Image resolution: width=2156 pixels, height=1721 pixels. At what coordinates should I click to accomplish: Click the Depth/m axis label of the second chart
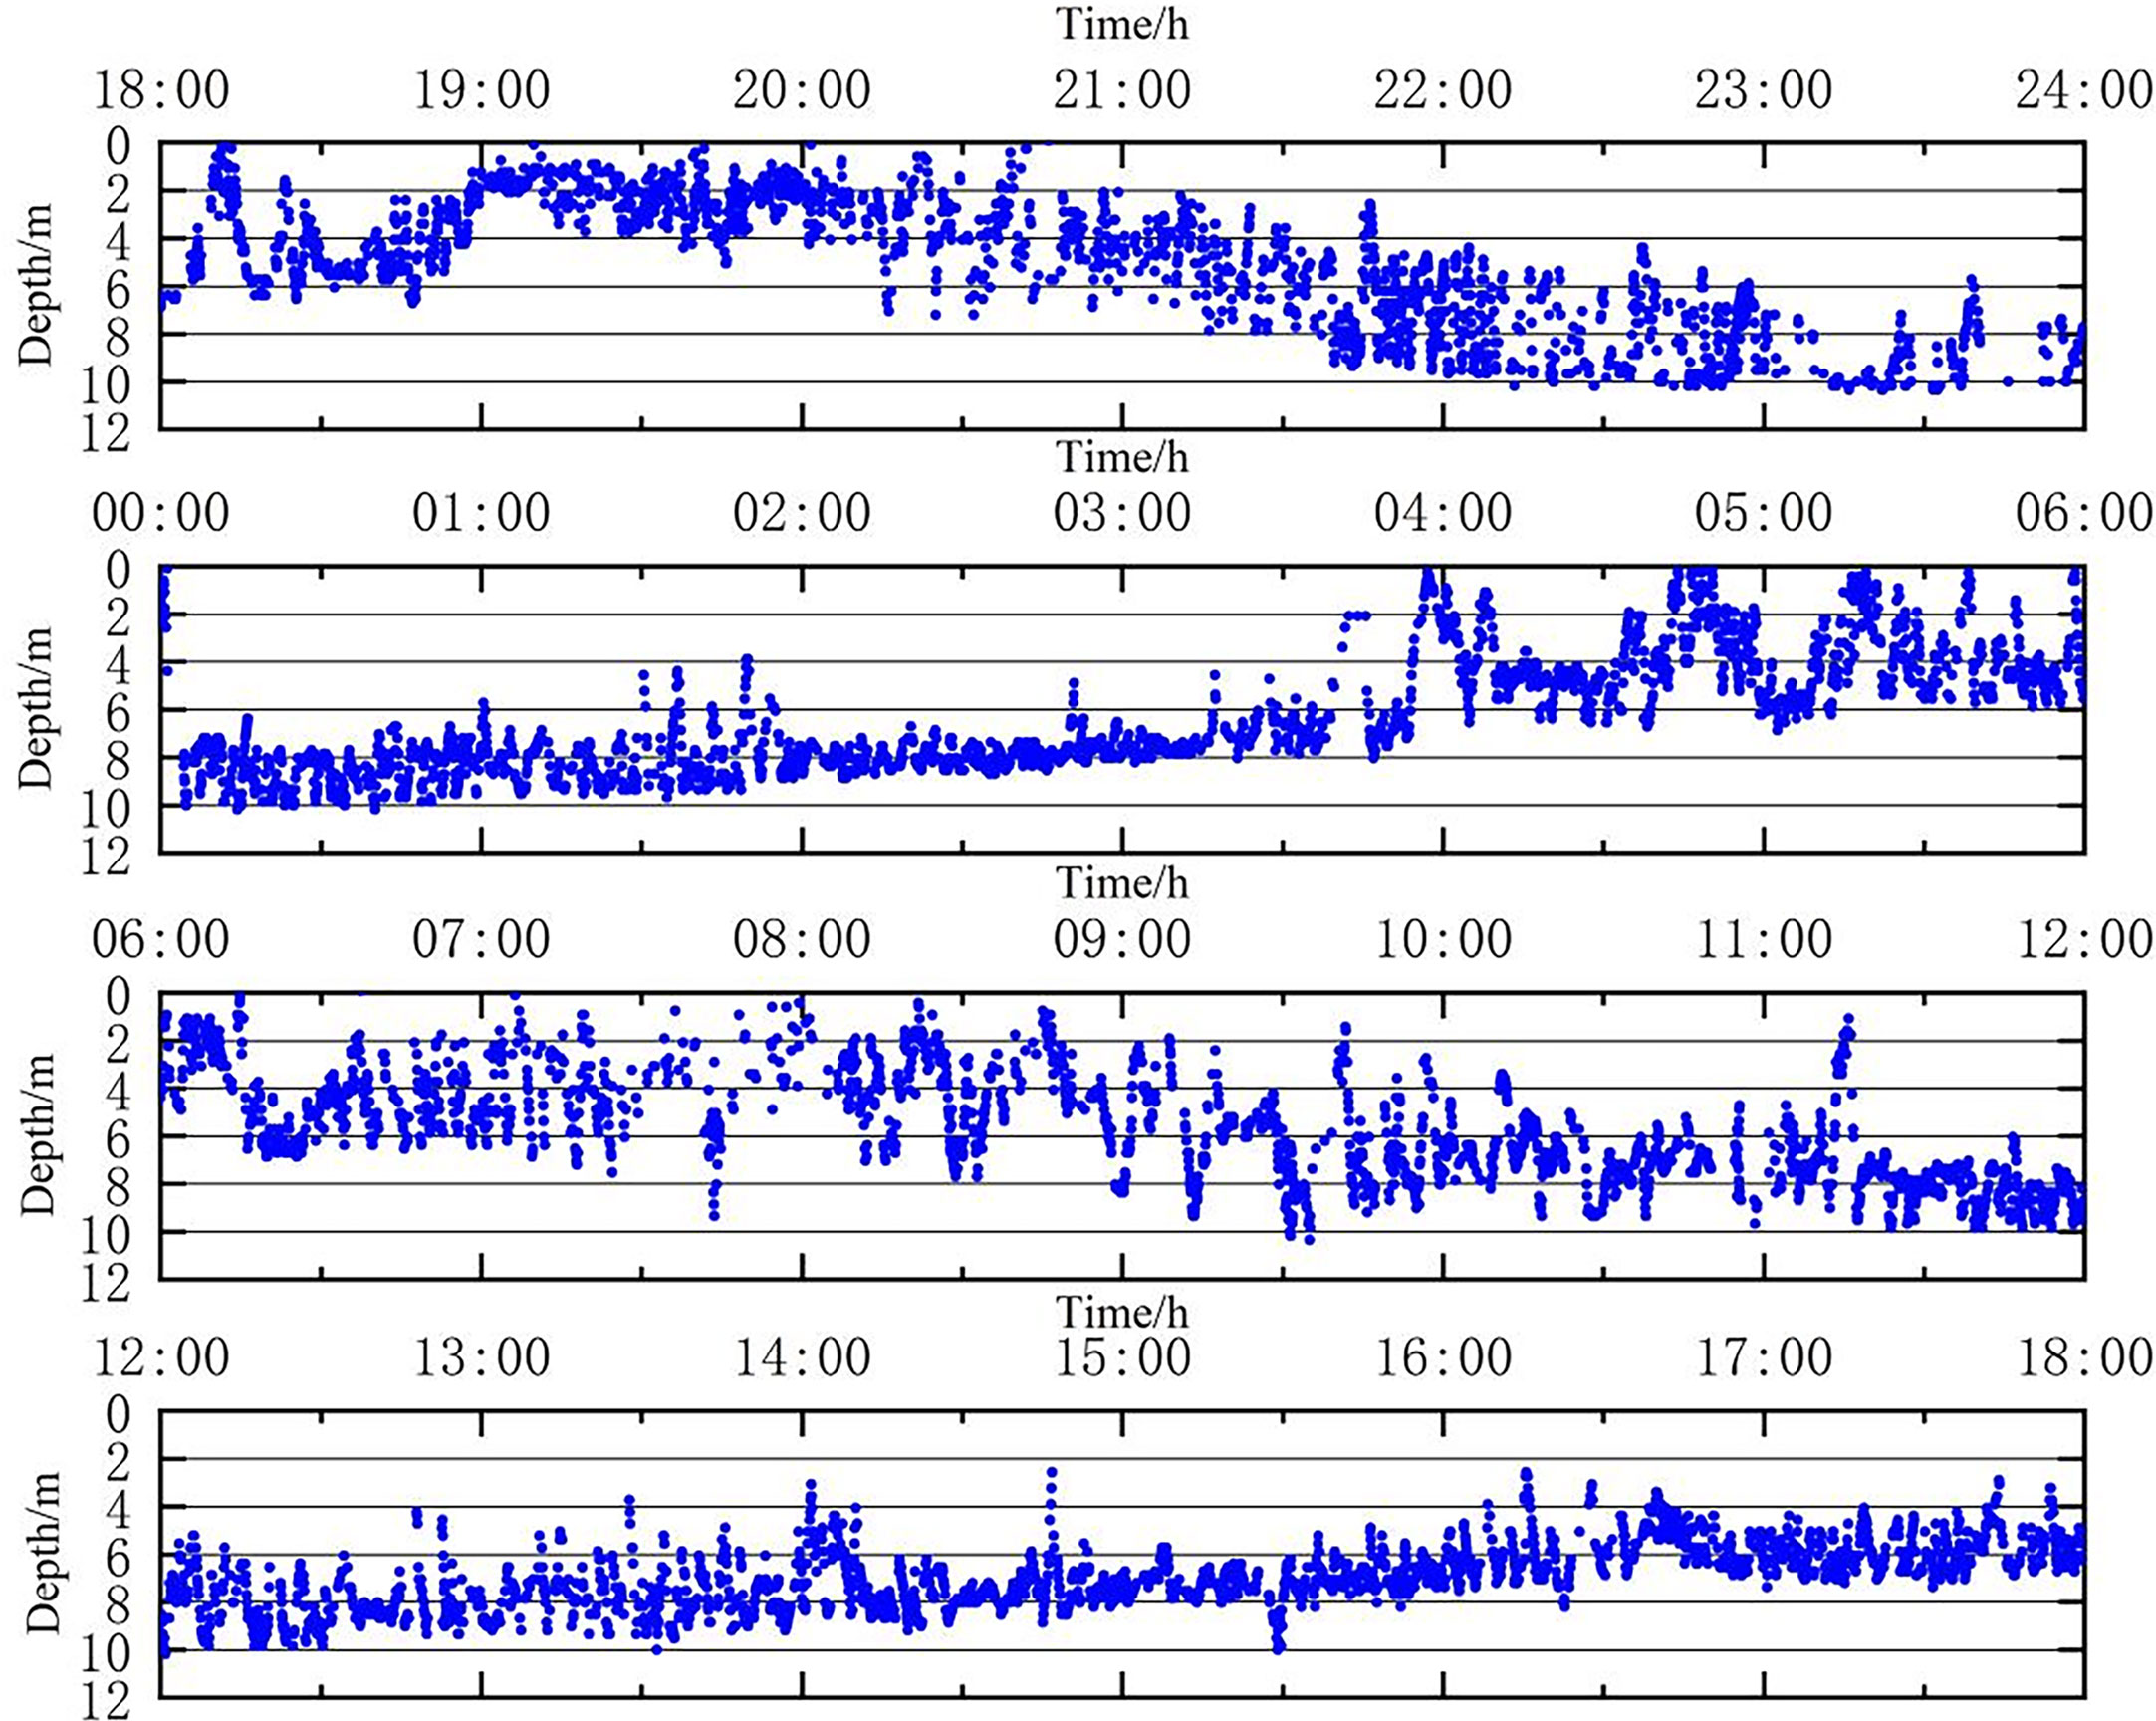click(37, 708)
